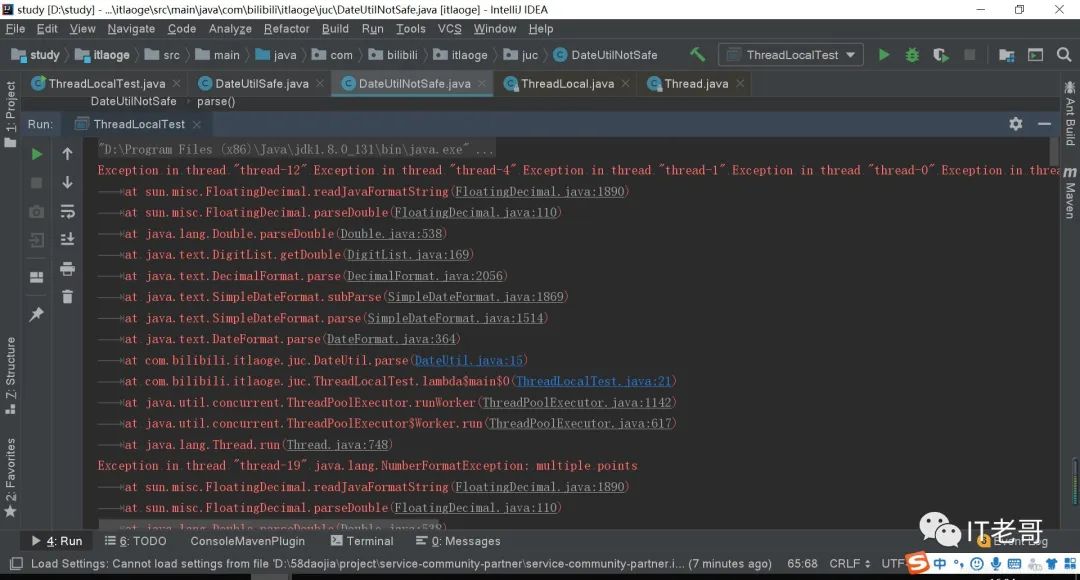
Task: Open the VCS menu
Action: [x=450, y=29]
